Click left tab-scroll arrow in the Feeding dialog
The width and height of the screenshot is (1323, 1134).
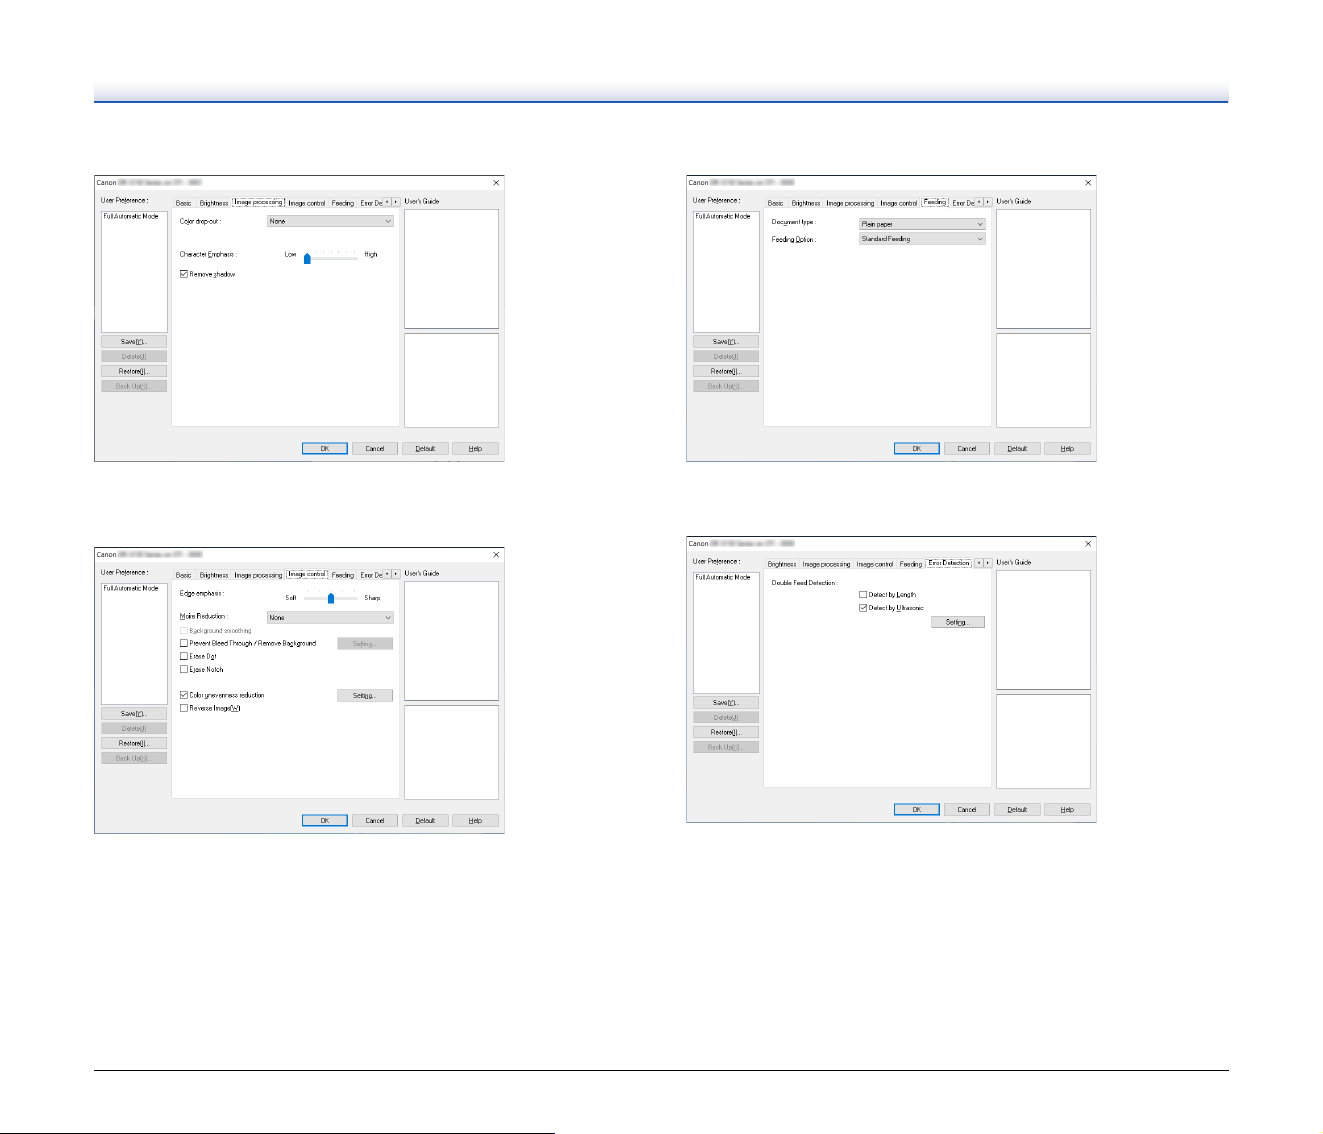(979, 202)
